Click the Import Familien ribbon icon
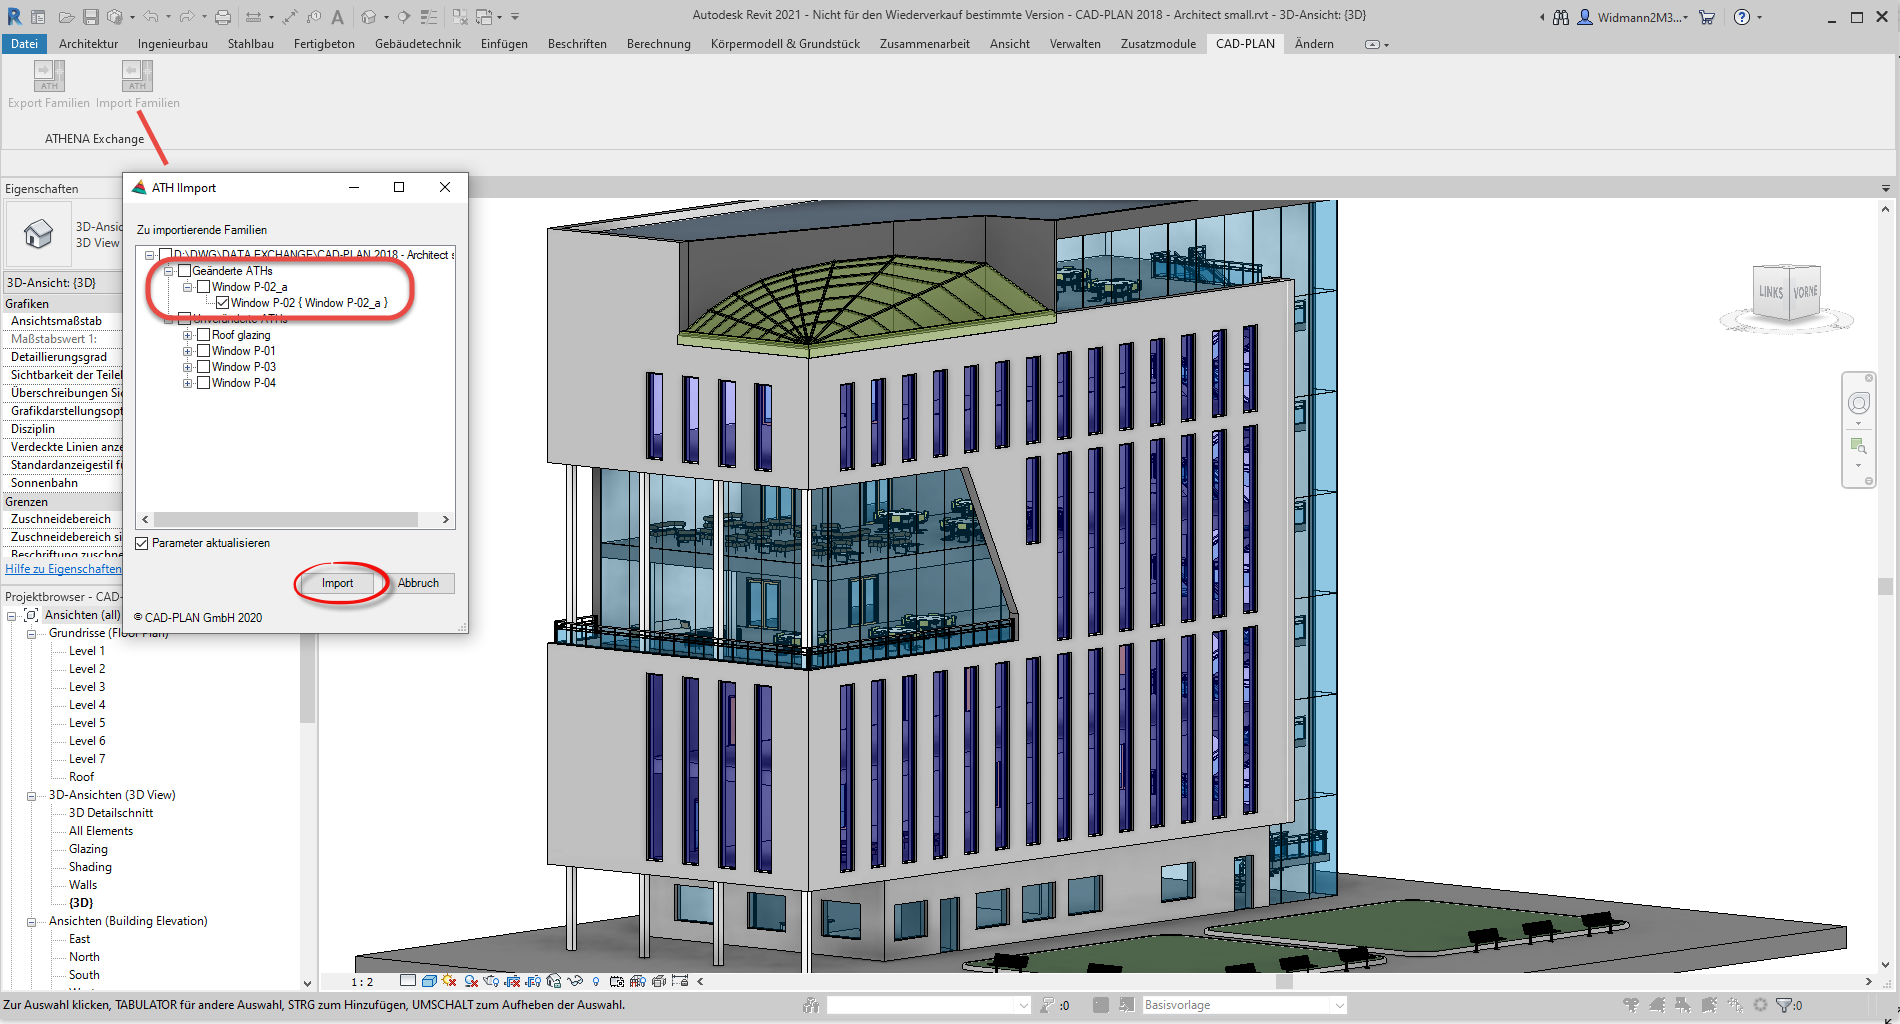The height and width of the screenshot is (1024, 1900). 137,76
